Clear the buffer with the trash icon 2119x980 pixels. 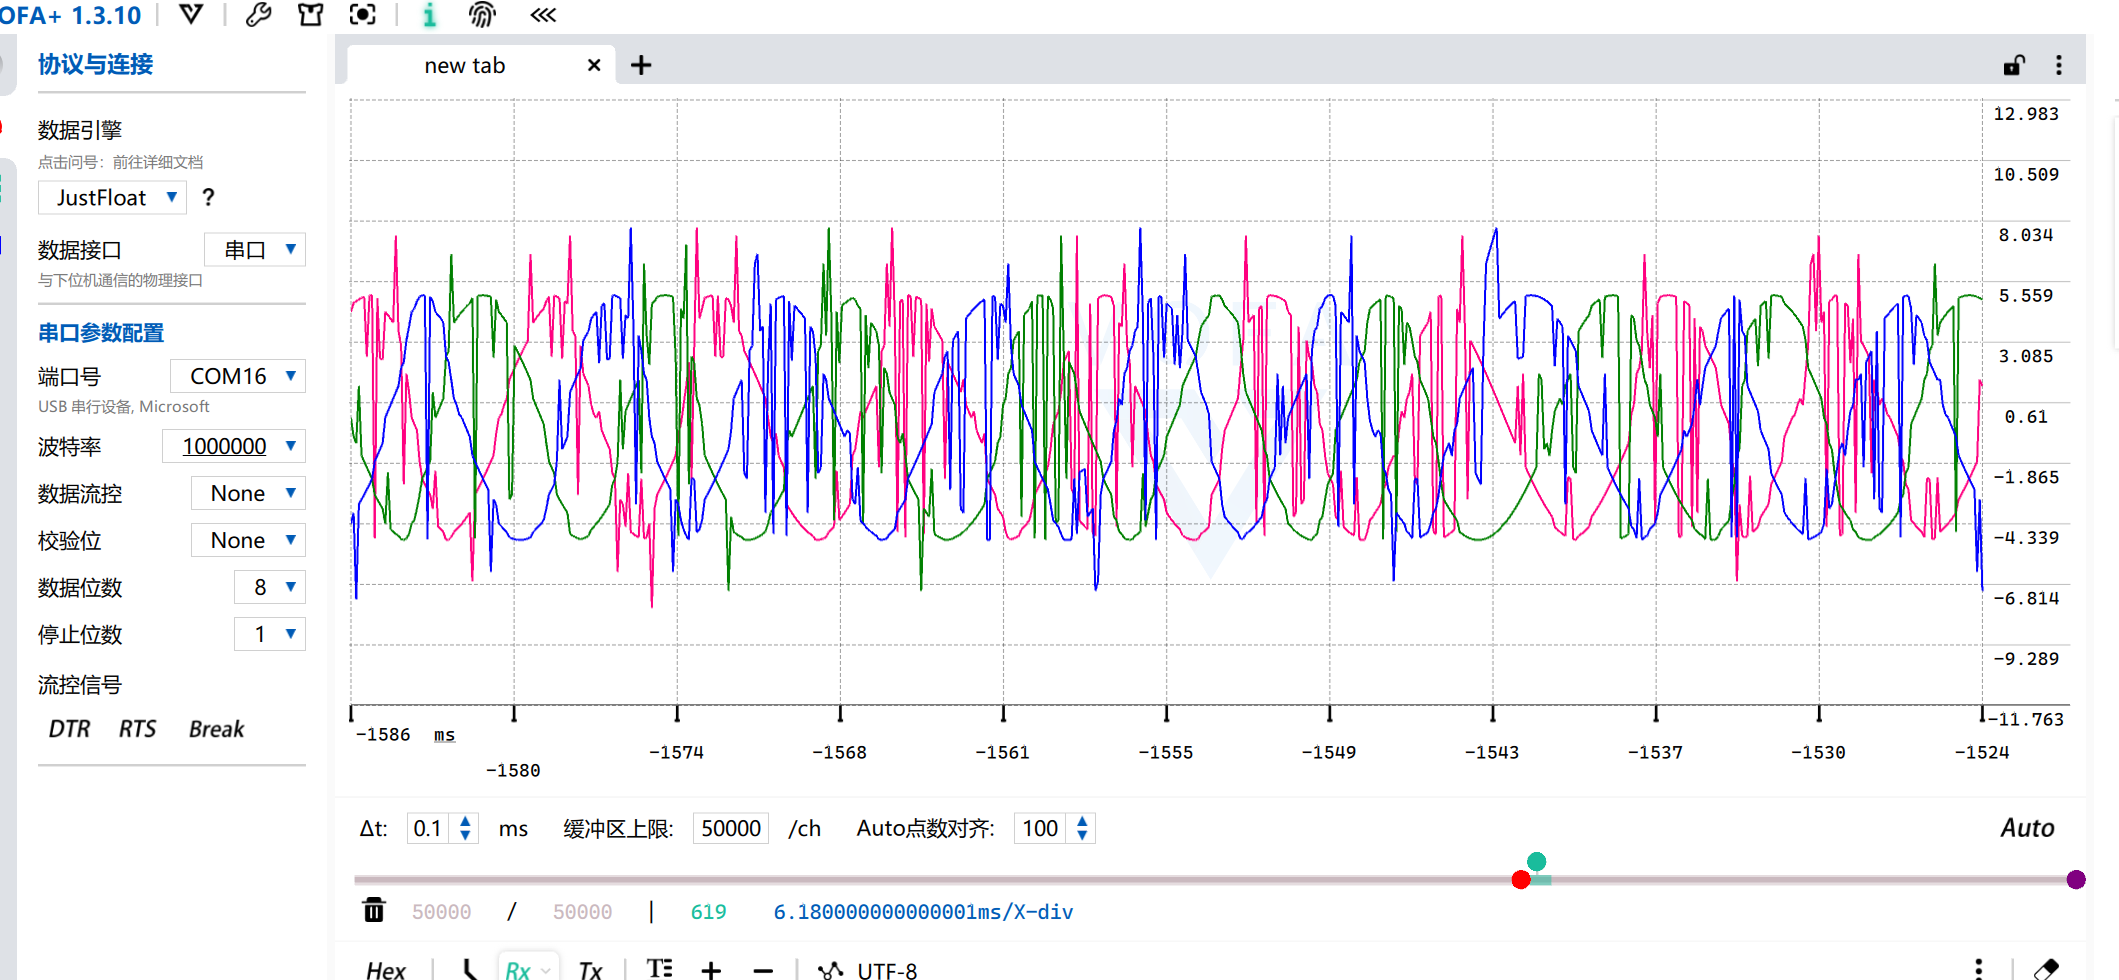[374, 910]
